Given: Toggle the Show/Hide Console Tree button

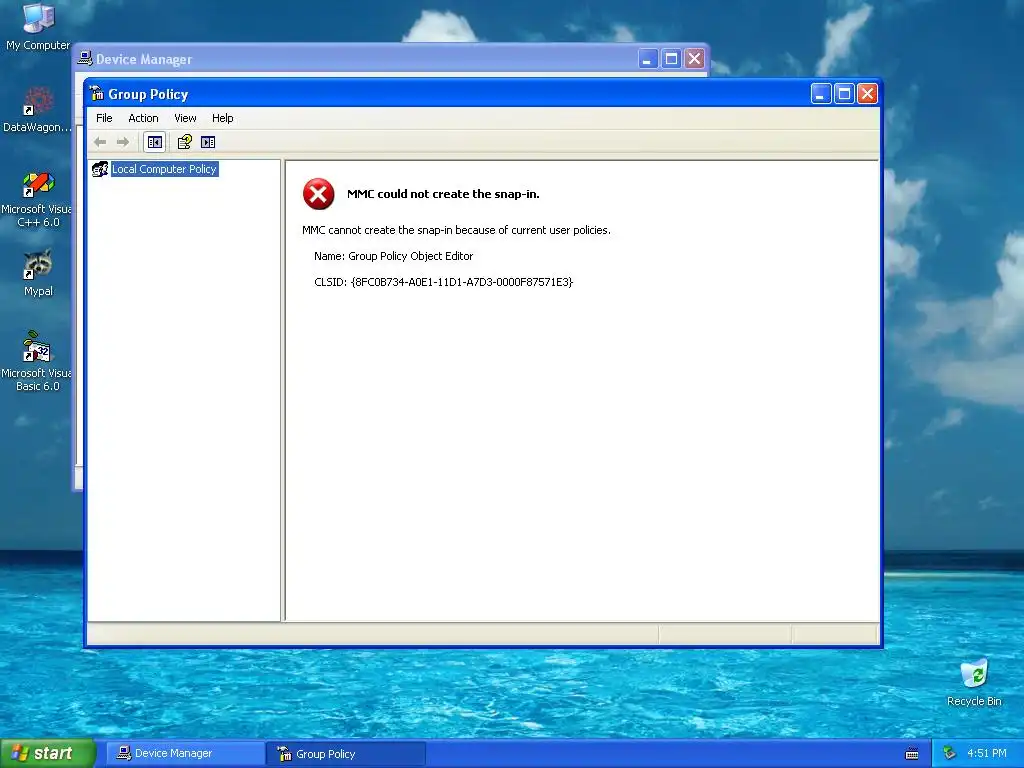Looking at the screenshot, I should pos(155,142).
